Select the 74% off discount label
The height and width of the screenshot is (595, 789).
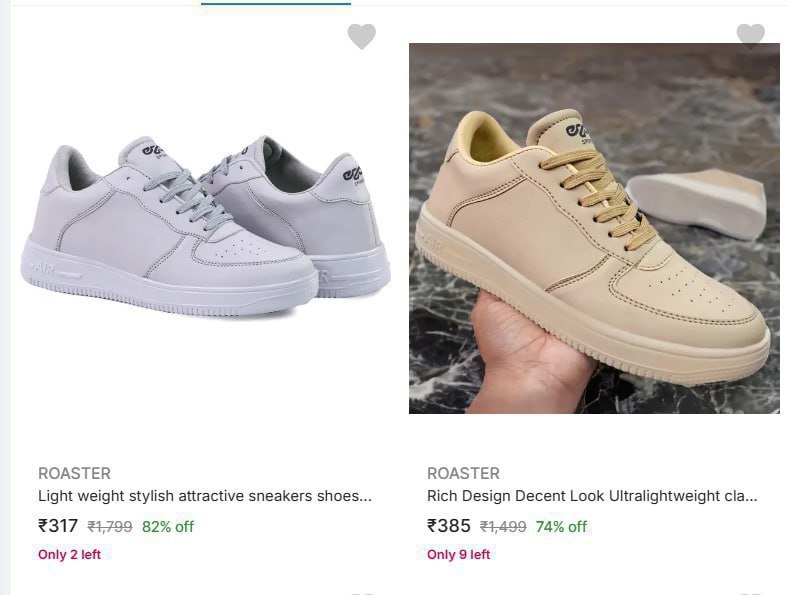561,527
